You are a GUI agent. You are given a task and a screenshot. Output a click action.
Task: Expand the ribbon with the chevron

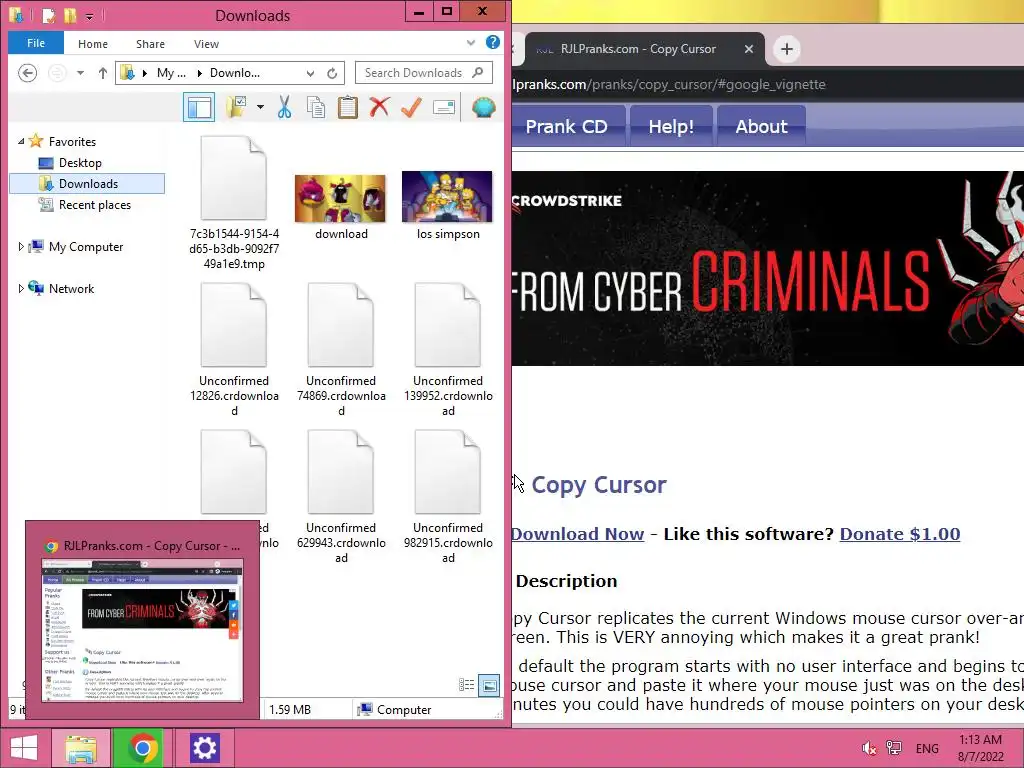pos(471,43)
